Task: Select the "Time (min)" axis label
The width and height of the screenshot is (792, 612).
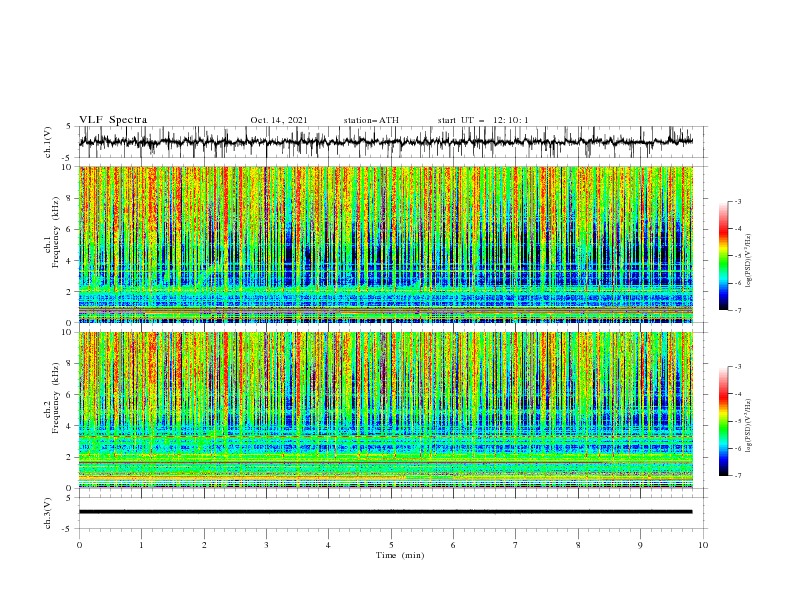Action: click(400, 555)
